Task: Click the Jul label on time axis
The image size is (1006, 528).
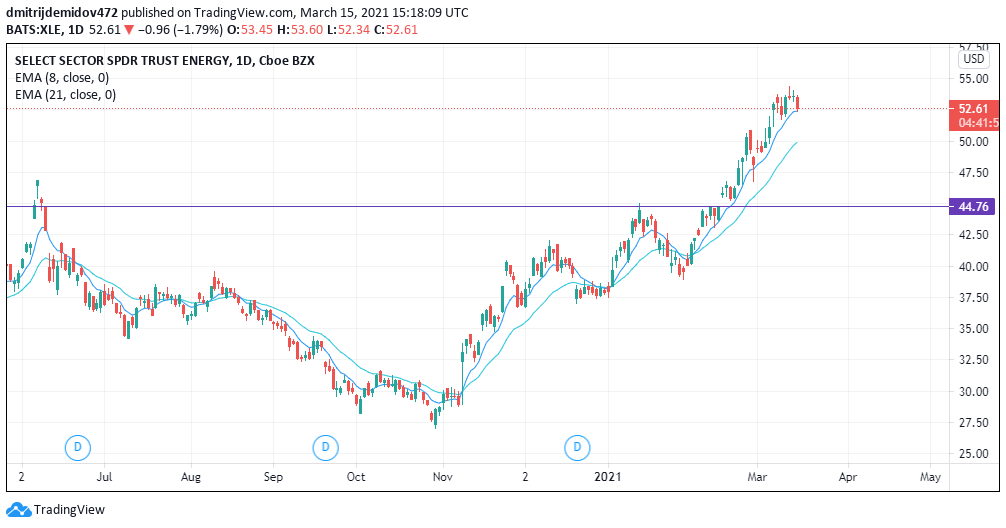Action: point(104,477)
